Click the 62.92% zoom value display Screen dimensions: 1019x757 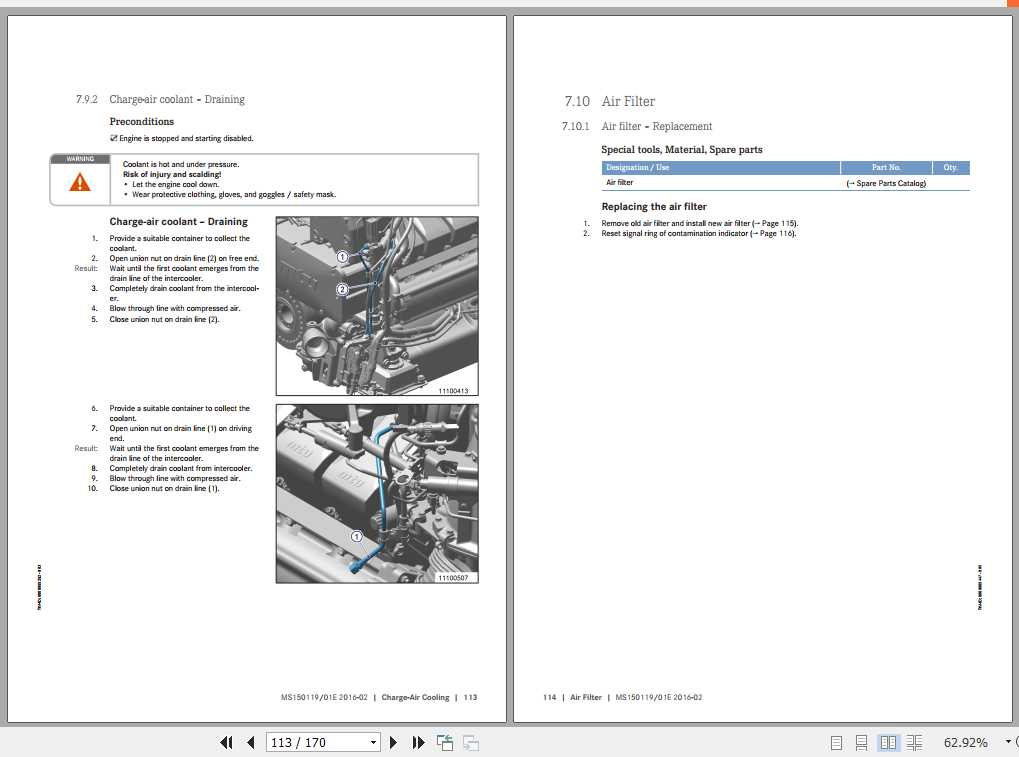coord(965,742)
